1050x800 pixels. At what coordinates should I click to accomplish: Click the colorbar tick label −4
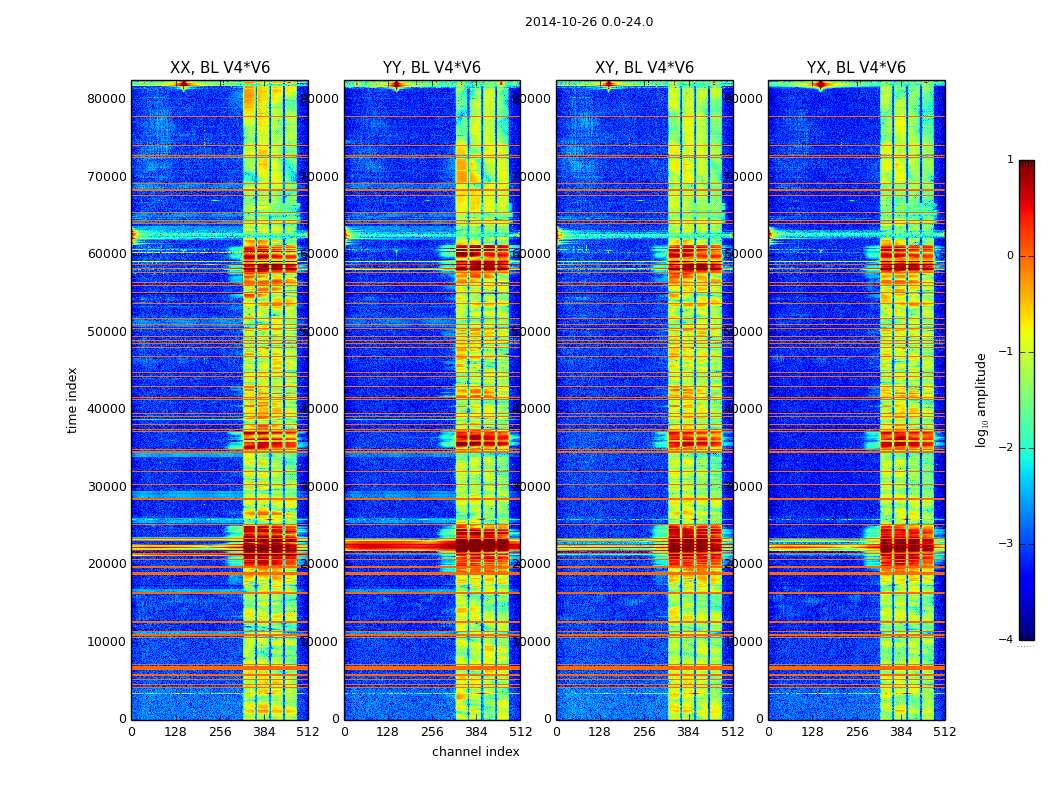pos(1007,640)
